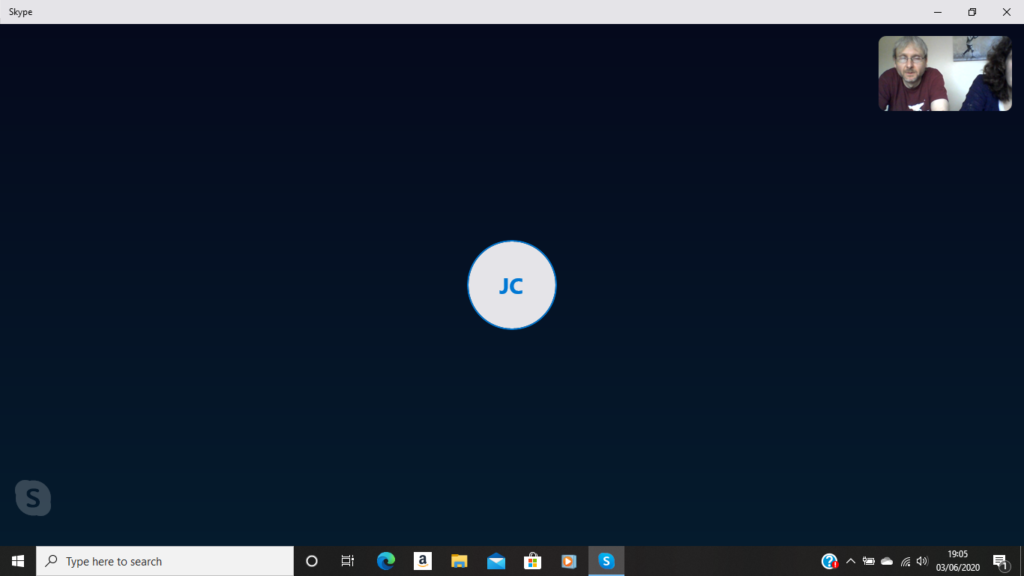
Task: Open the Wi-Fi network flyout
Action: click(x=905, y=561)
